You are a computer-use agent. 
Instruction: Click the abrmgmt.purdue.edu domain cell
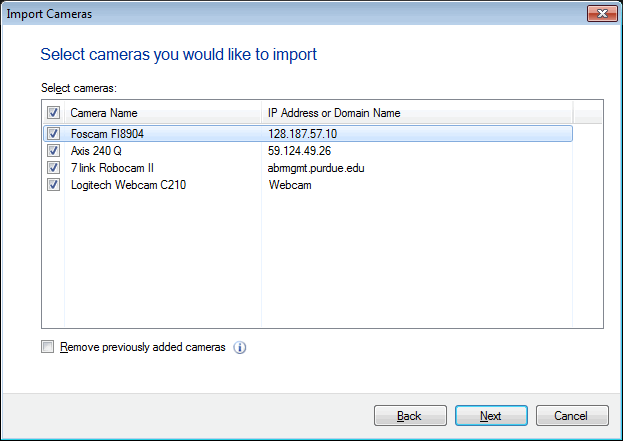click(x=316, y=167)
